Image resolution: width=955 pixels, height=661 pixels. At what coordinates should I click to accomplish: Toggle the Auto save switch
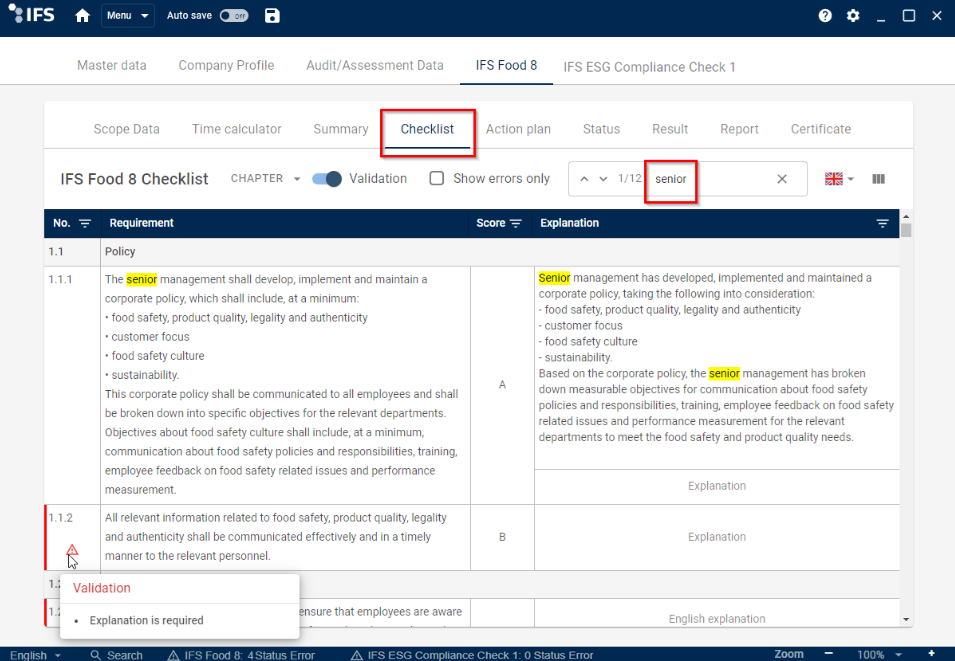234,16
